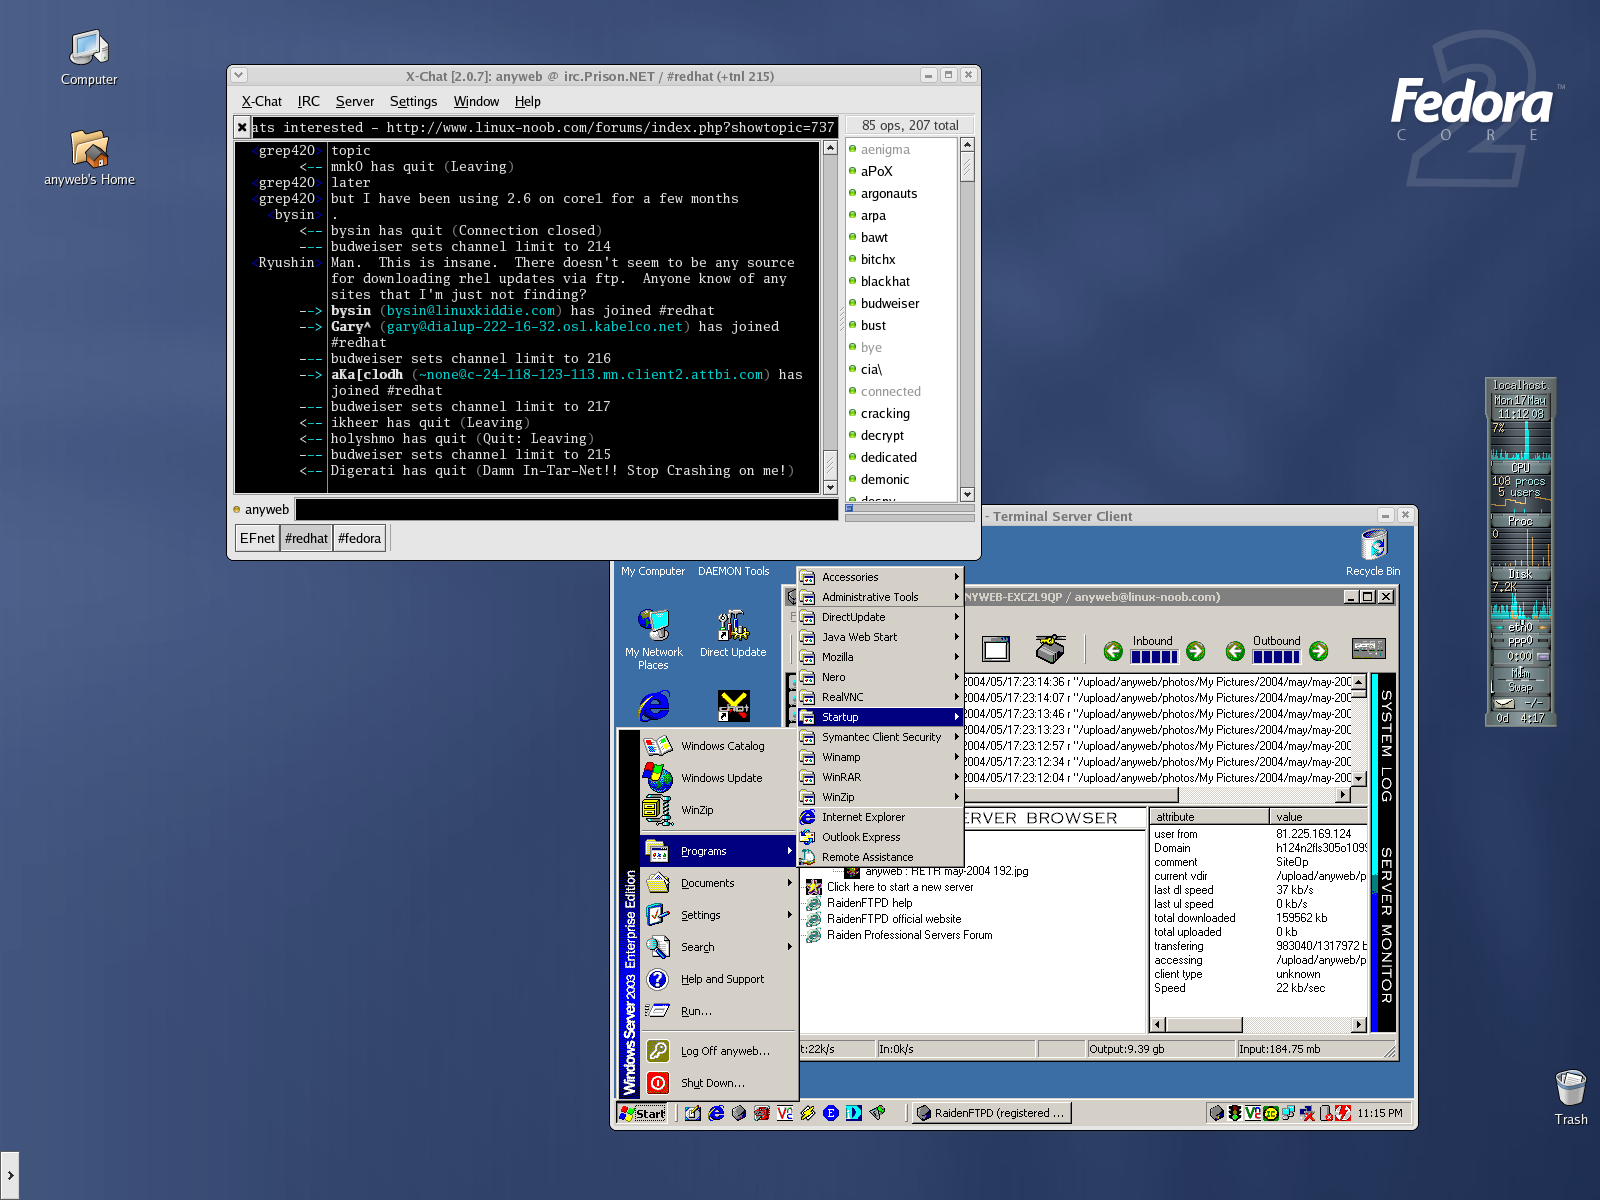Screen dimensions: 1600x1200
Task: Click Remote Assistance menu entry
Action: [x=880, y=857]
